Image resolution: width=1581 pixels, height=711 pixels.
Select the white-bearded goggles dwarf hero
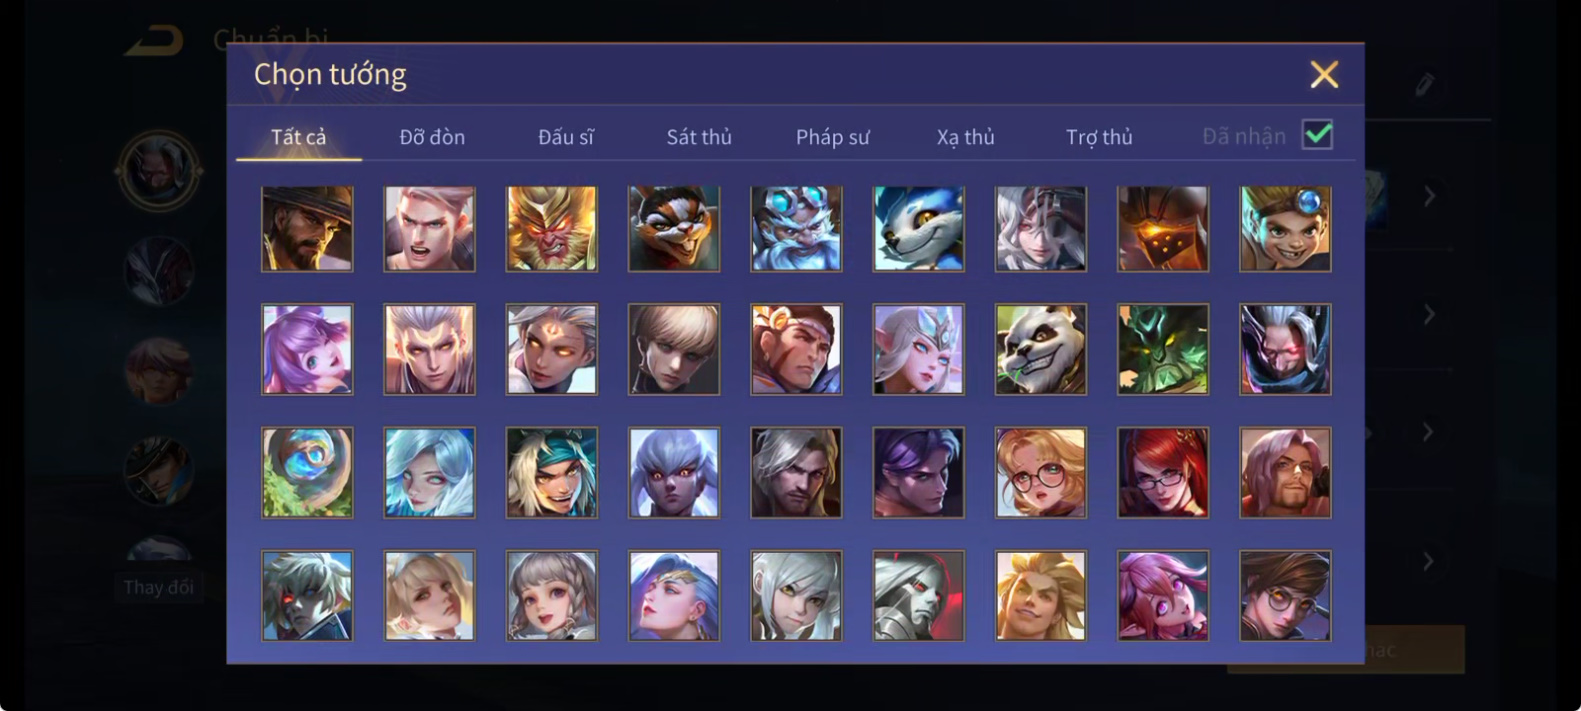tap(797, 229)
